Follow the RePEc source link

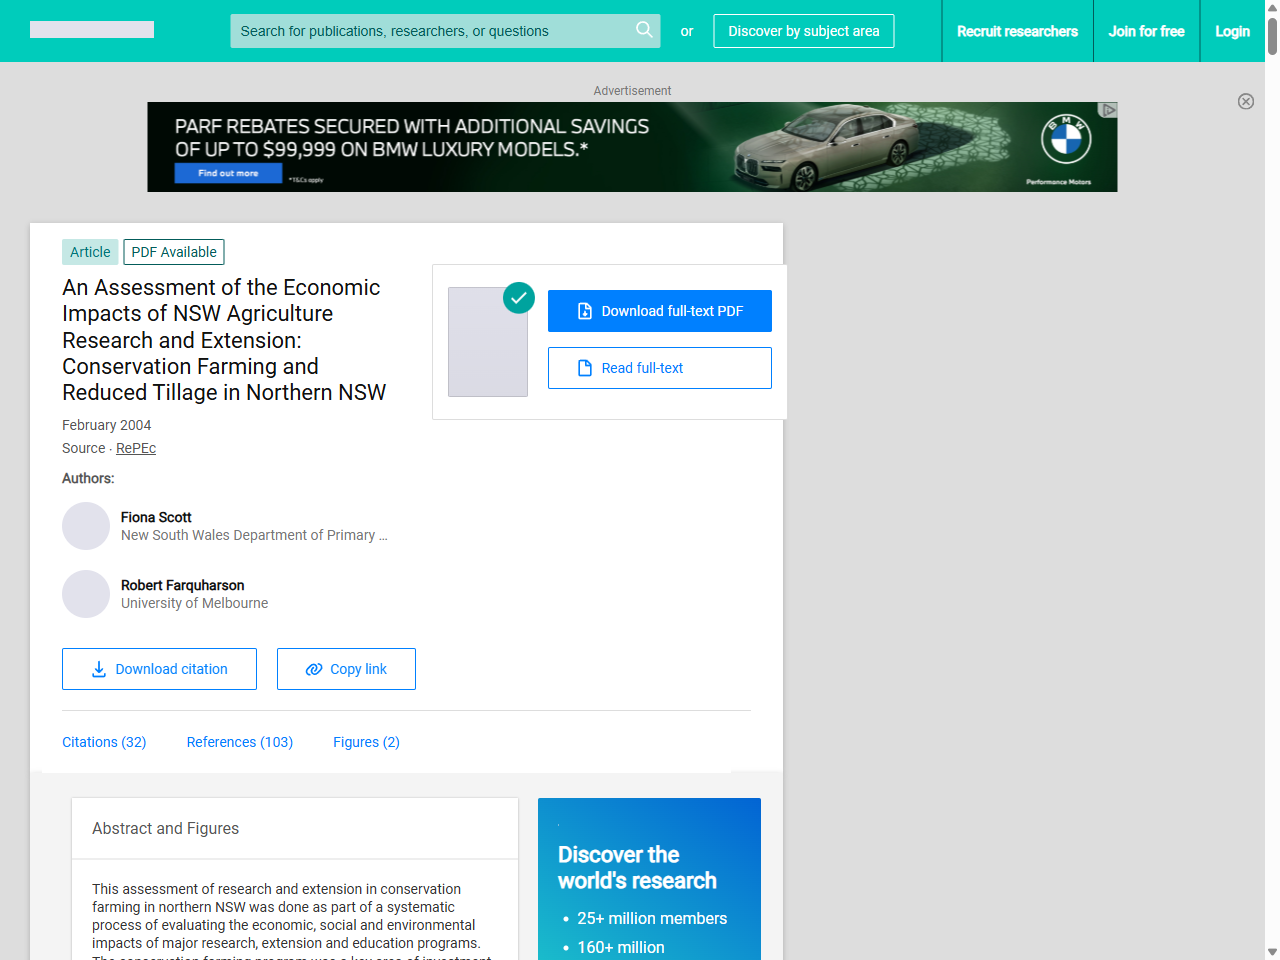click(x=135, y=448)
